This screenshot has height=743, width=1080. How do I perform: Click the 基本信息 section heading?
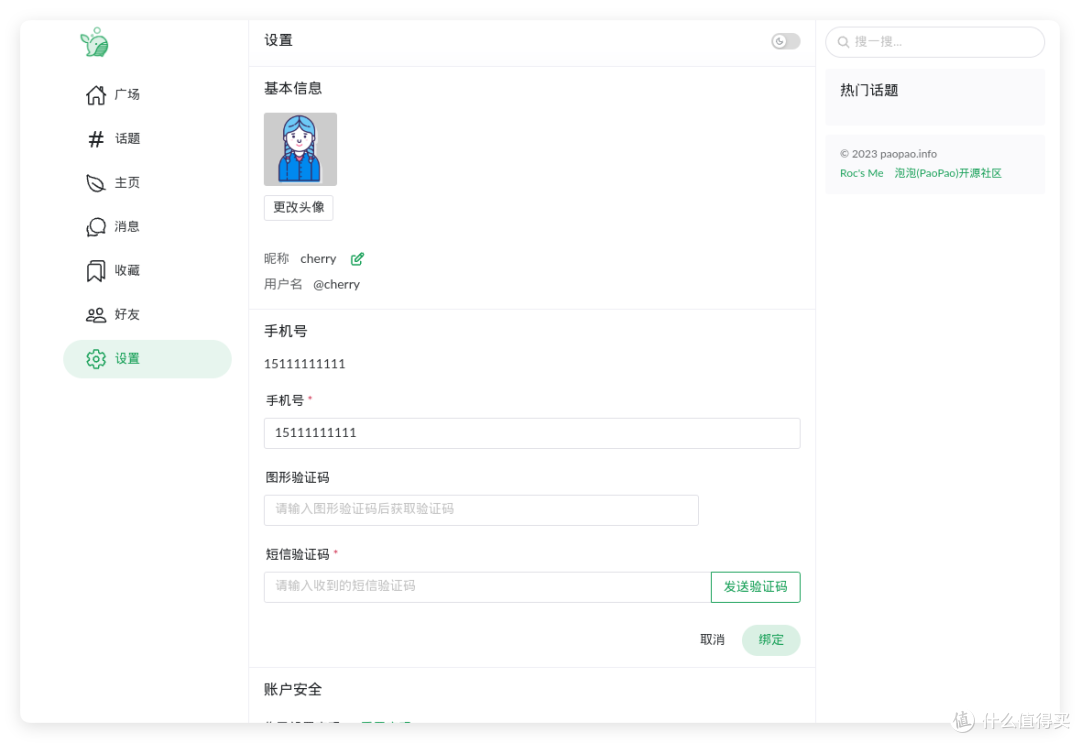coord(293,88)
